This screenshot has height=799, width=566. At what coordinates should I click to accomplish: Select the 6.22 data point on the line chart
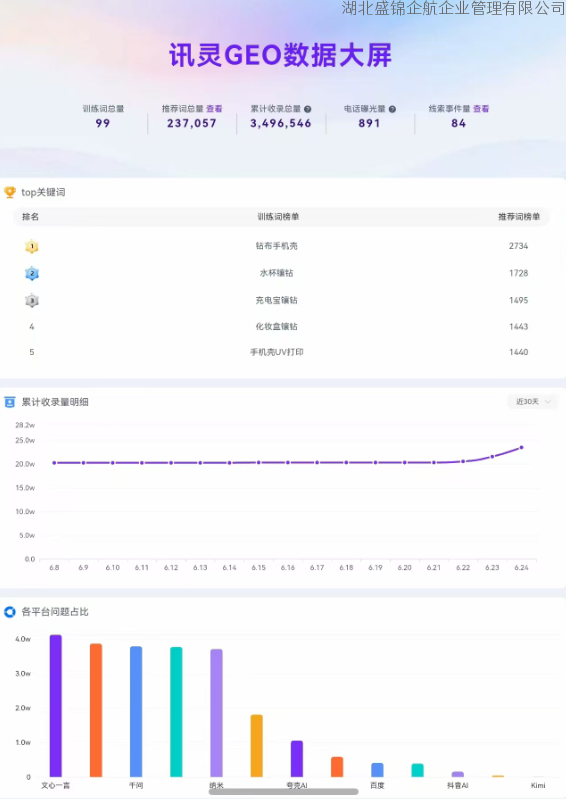click(x=463, y=461)
